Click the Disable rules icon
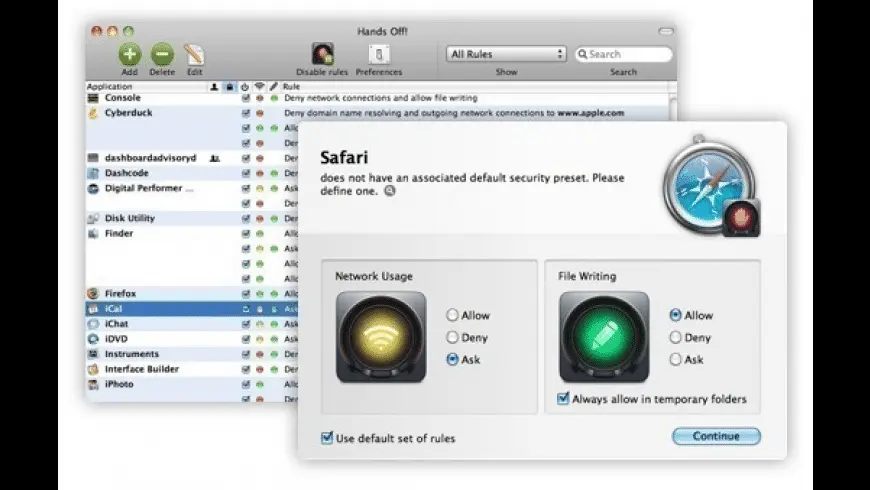The height and width of the screenshot is (490, 870). click(x=322, y=54)
